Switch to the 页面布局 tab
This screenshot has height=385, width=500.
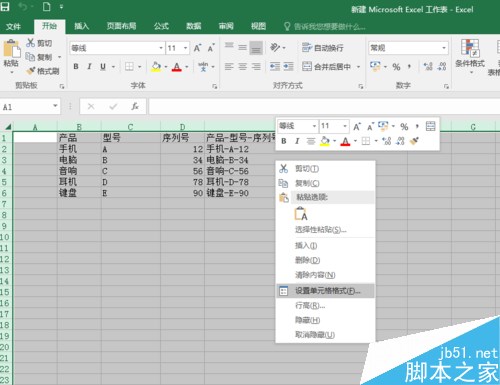121,26
